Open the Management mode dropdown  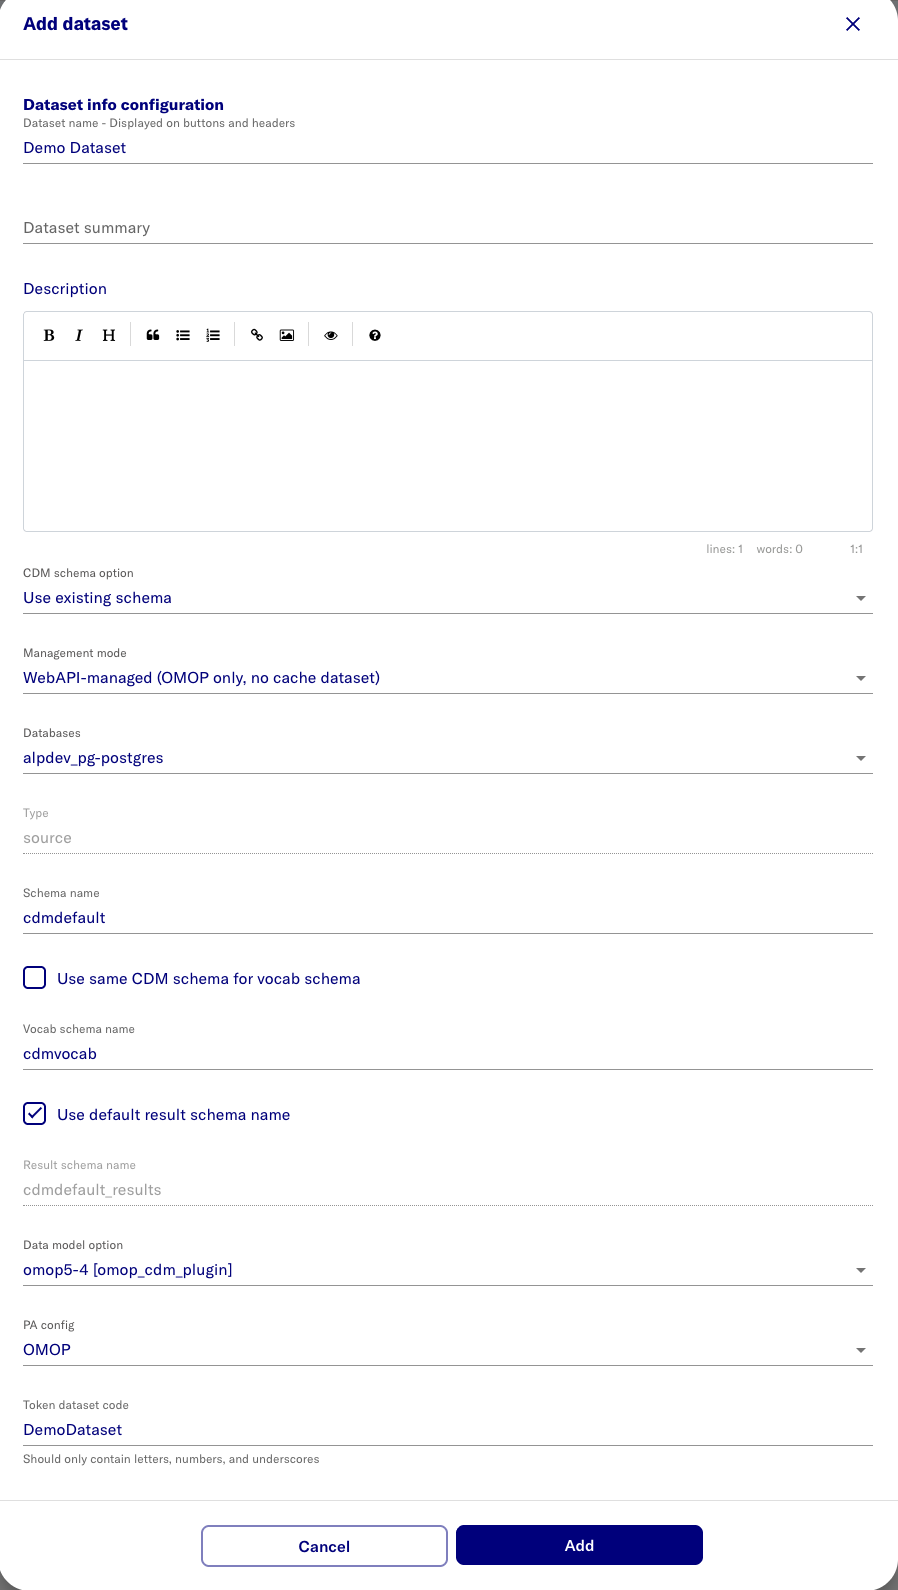coord(448,678)
